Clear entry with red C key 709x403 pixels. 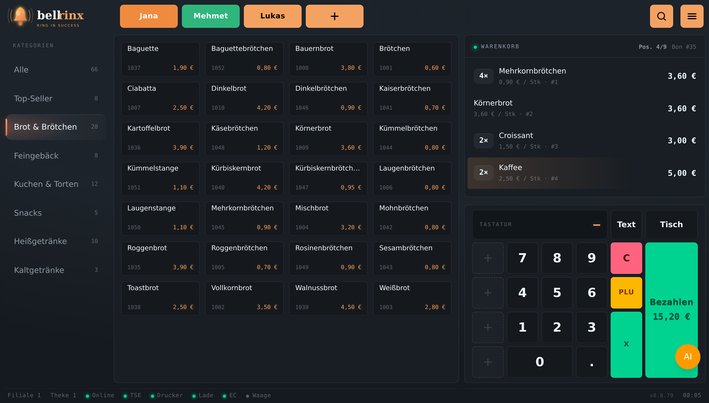(626, 258)
